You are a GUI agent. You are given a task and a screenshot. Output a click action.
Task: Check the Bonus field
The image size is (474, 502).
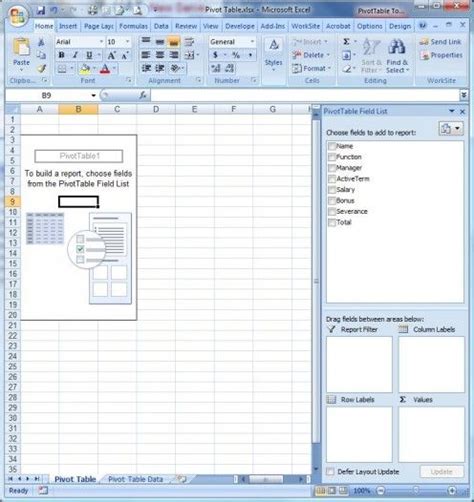tap(332, 201)
